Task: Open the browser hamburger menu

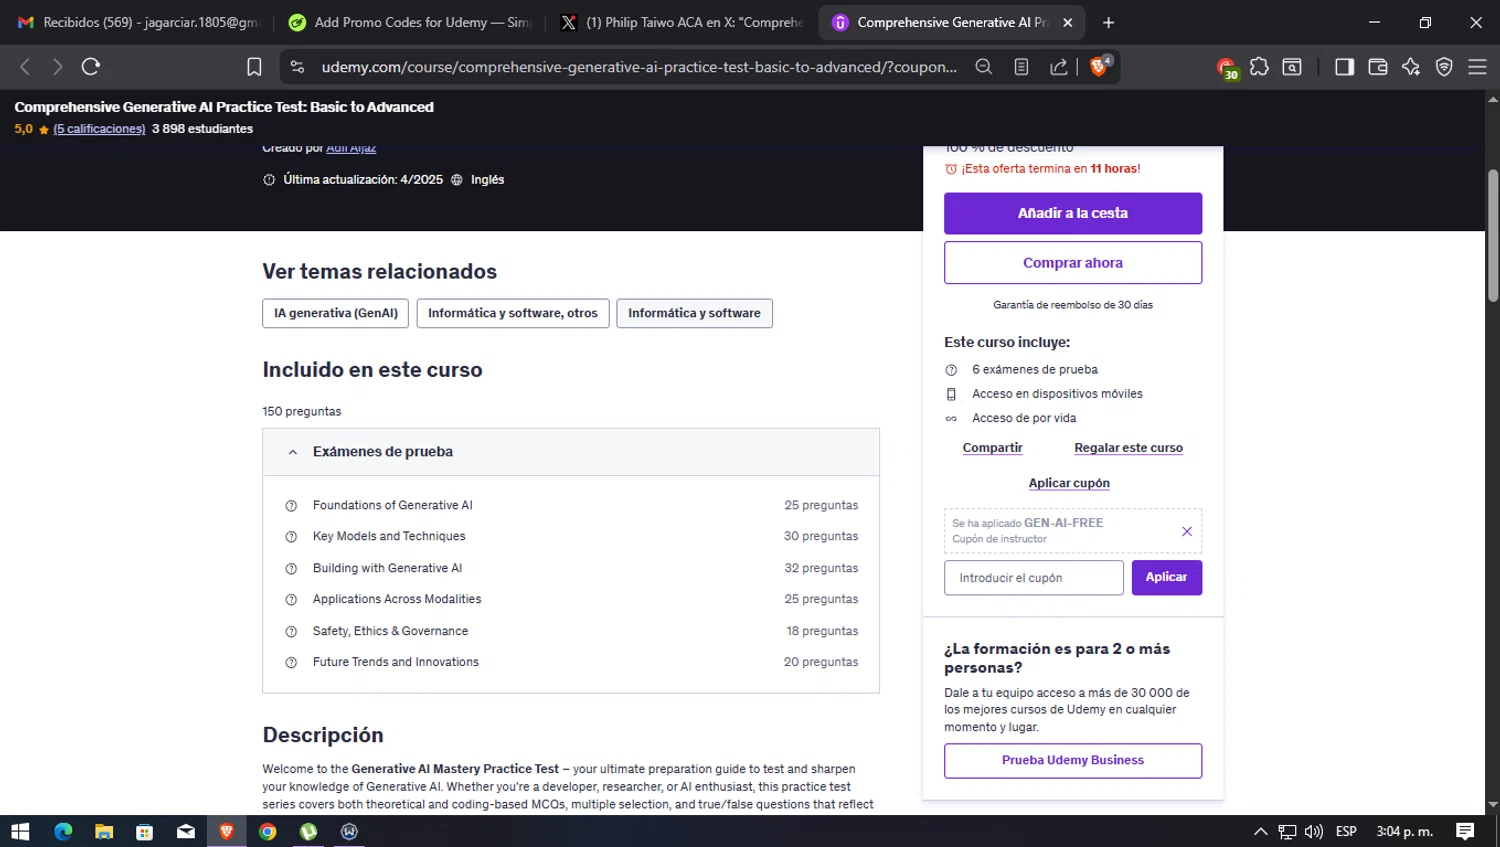Action: 1477,67
